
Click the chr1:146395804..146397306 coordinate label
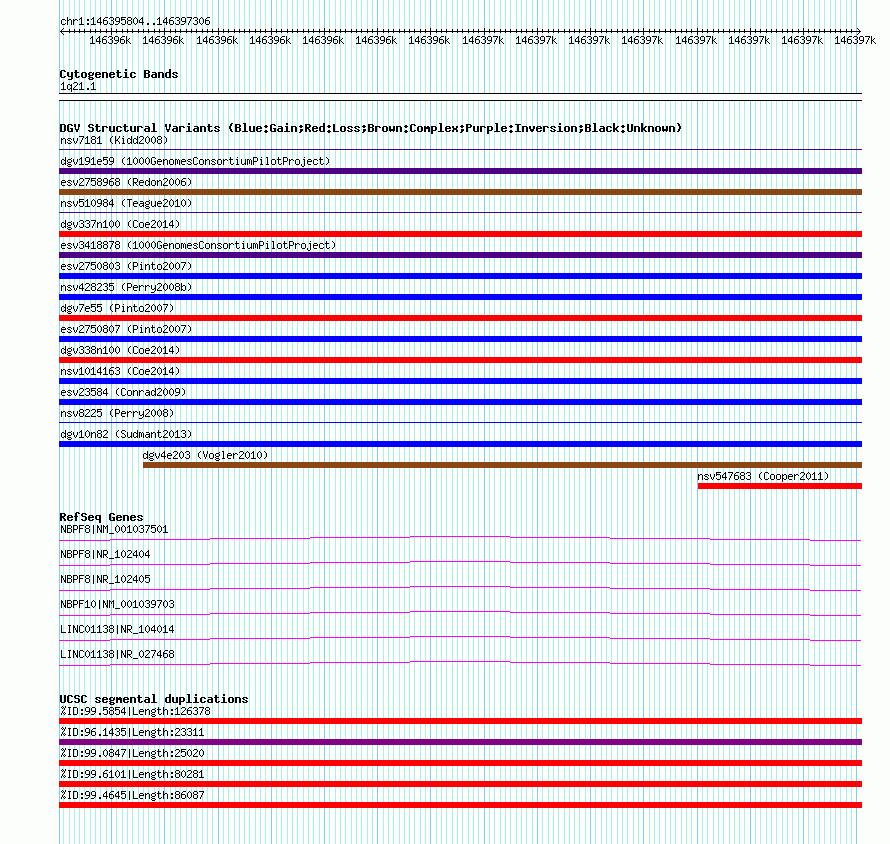click(135, 21)
